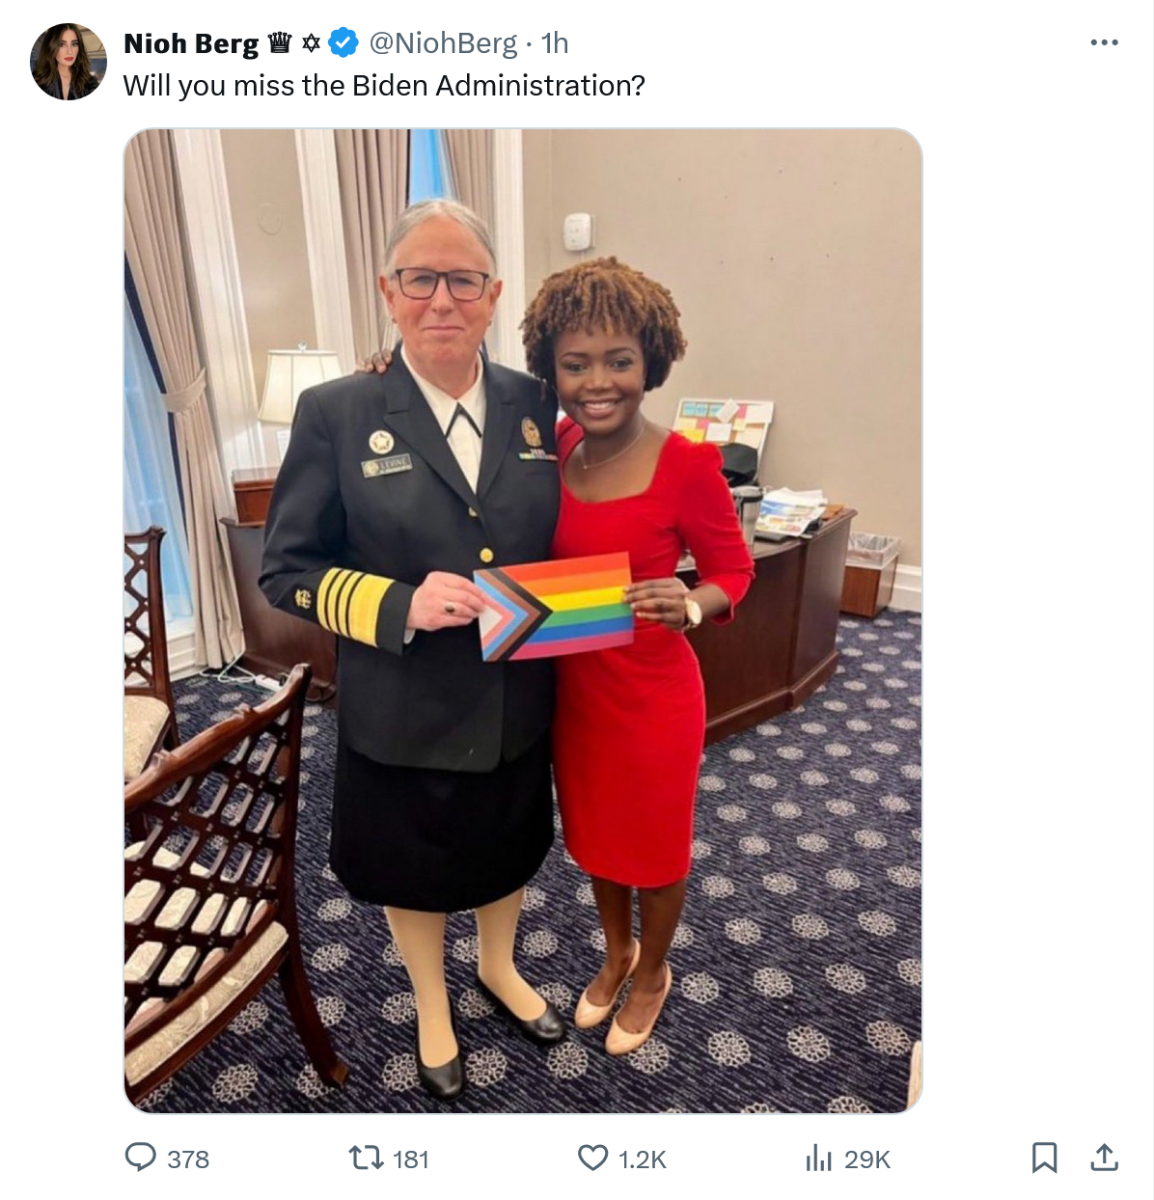Click the Nioh Berg display name

(191, 43)
